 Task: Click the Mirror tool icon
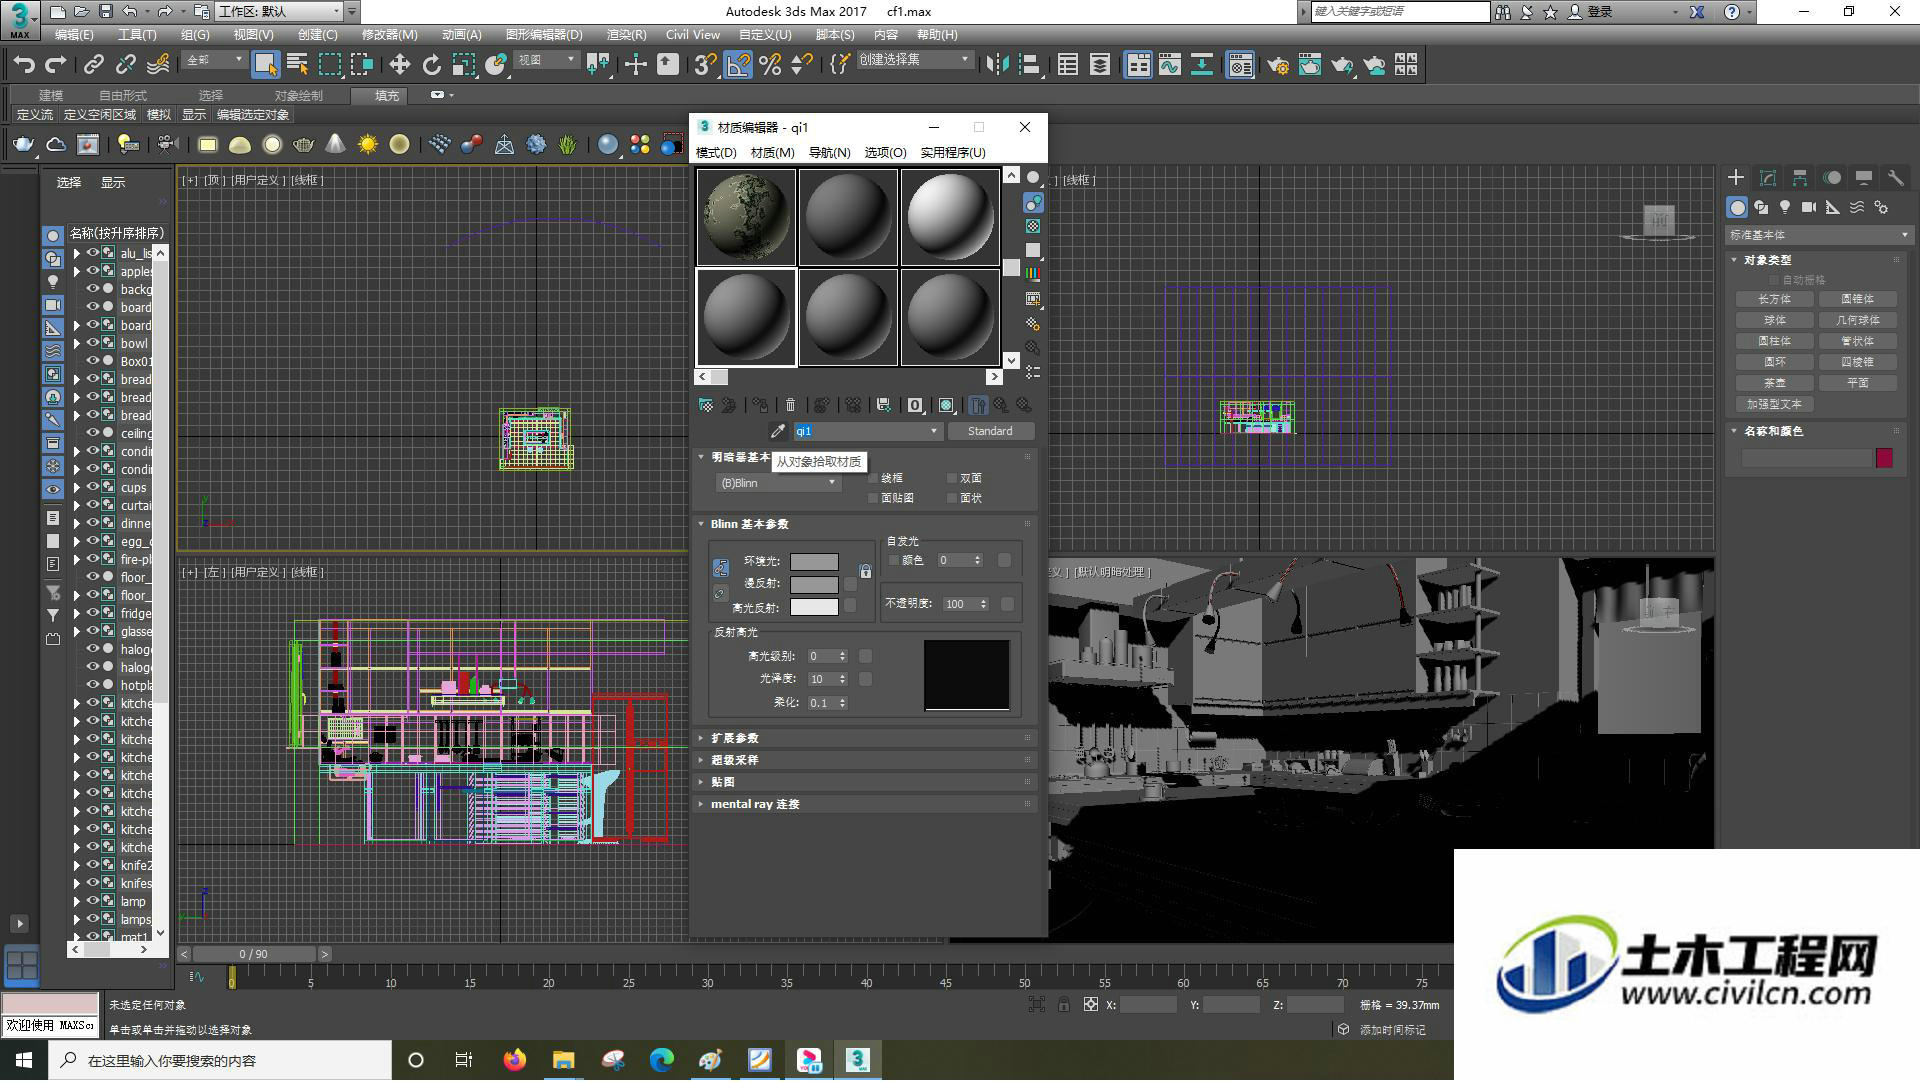(x=997, y=65)
